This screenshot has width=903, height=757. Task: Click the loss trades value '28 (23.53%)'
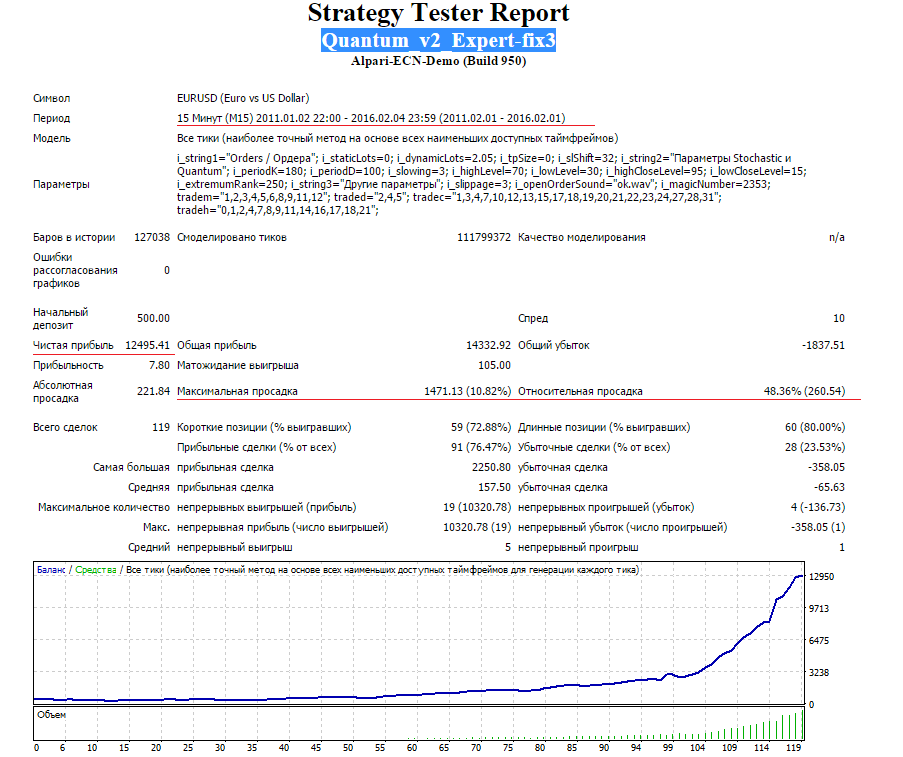[815, 447]
